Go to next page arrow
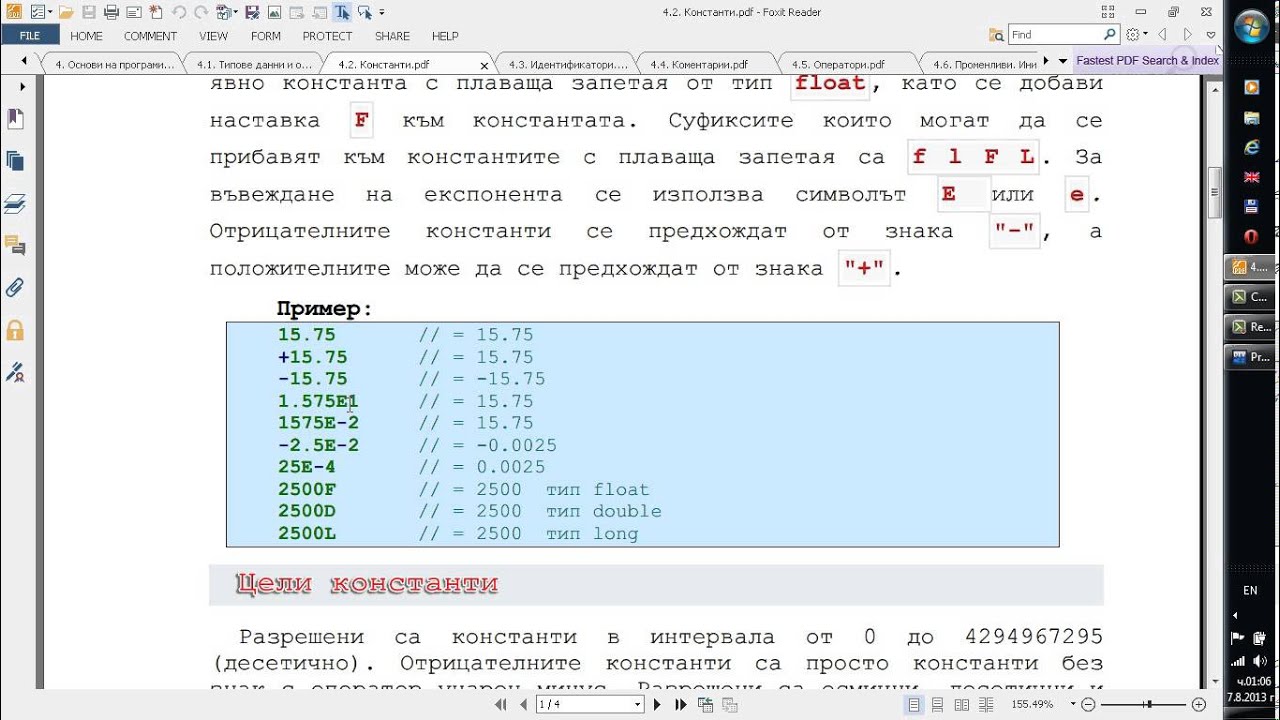This screenshot has width=1280, height=720. click(x=657, y=704)
